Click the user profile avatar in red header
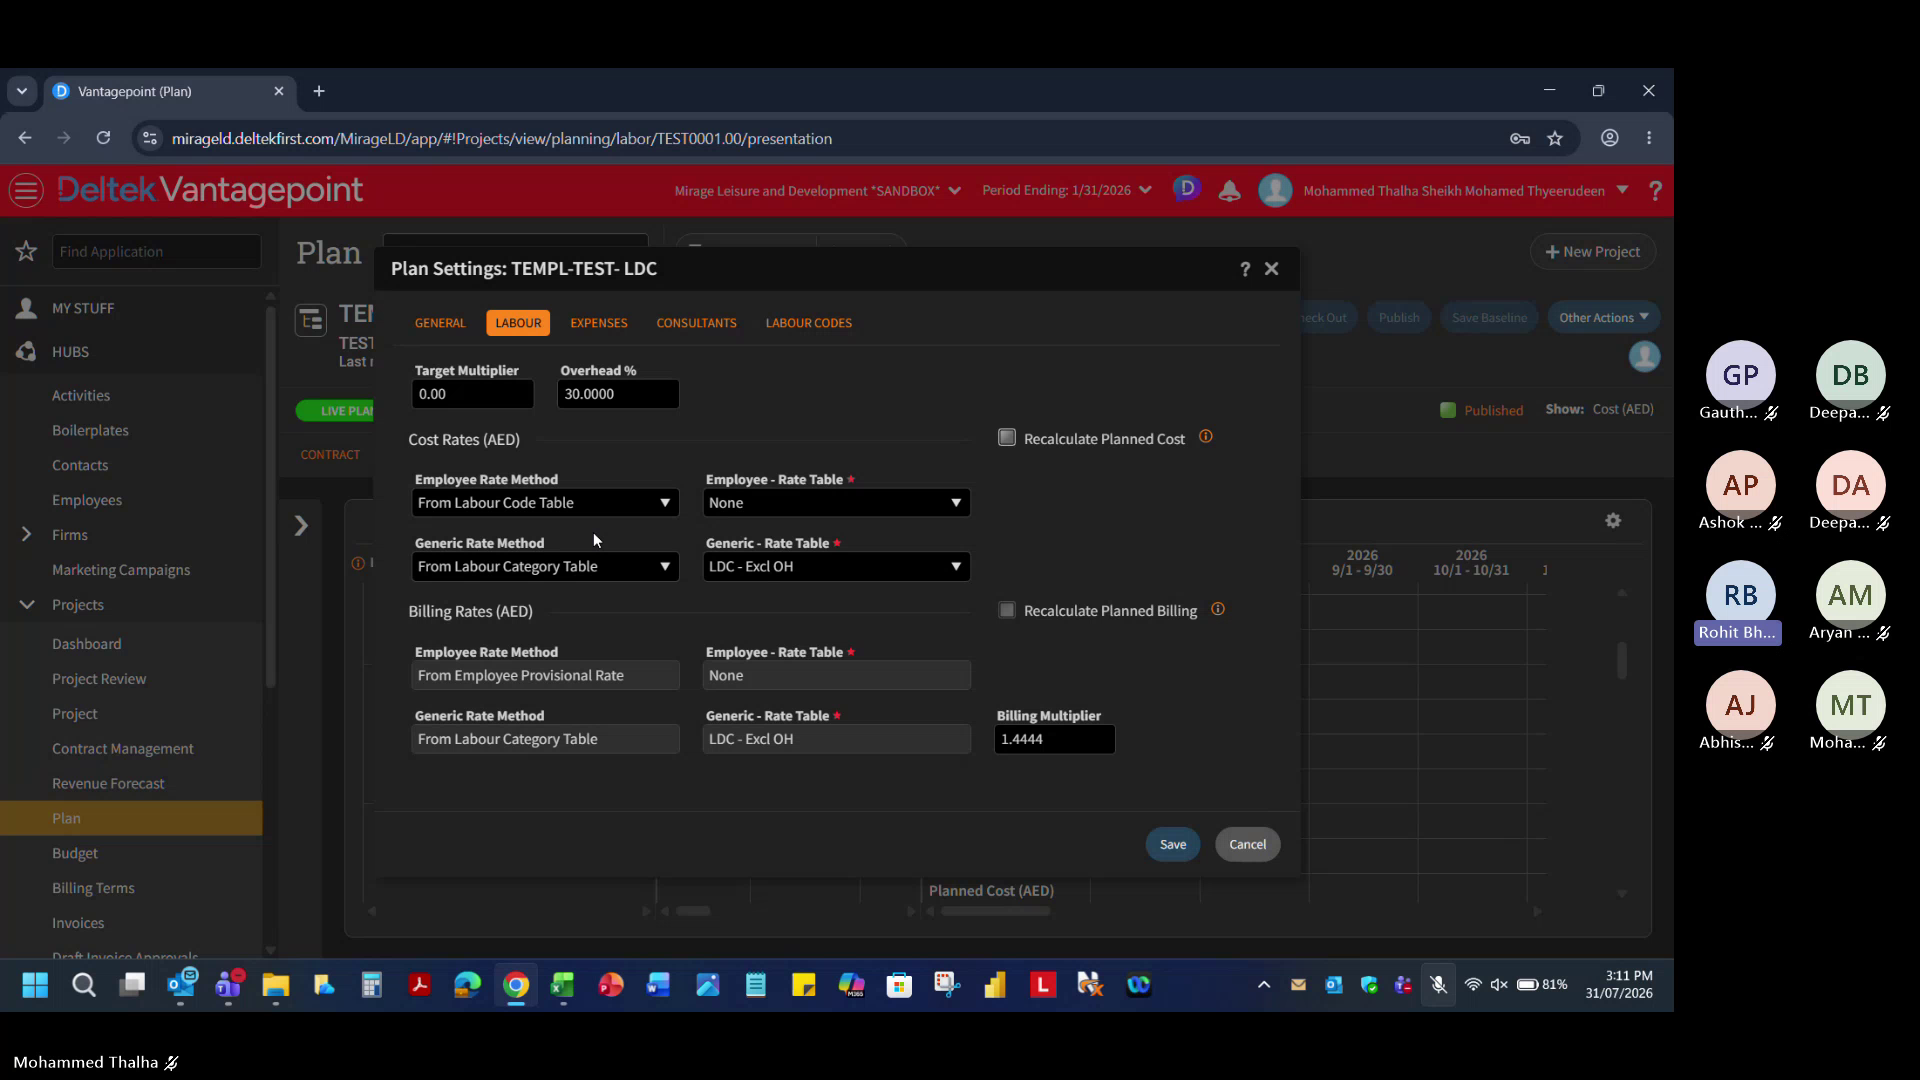The image size is (1920, 1080). [1275, 190]
